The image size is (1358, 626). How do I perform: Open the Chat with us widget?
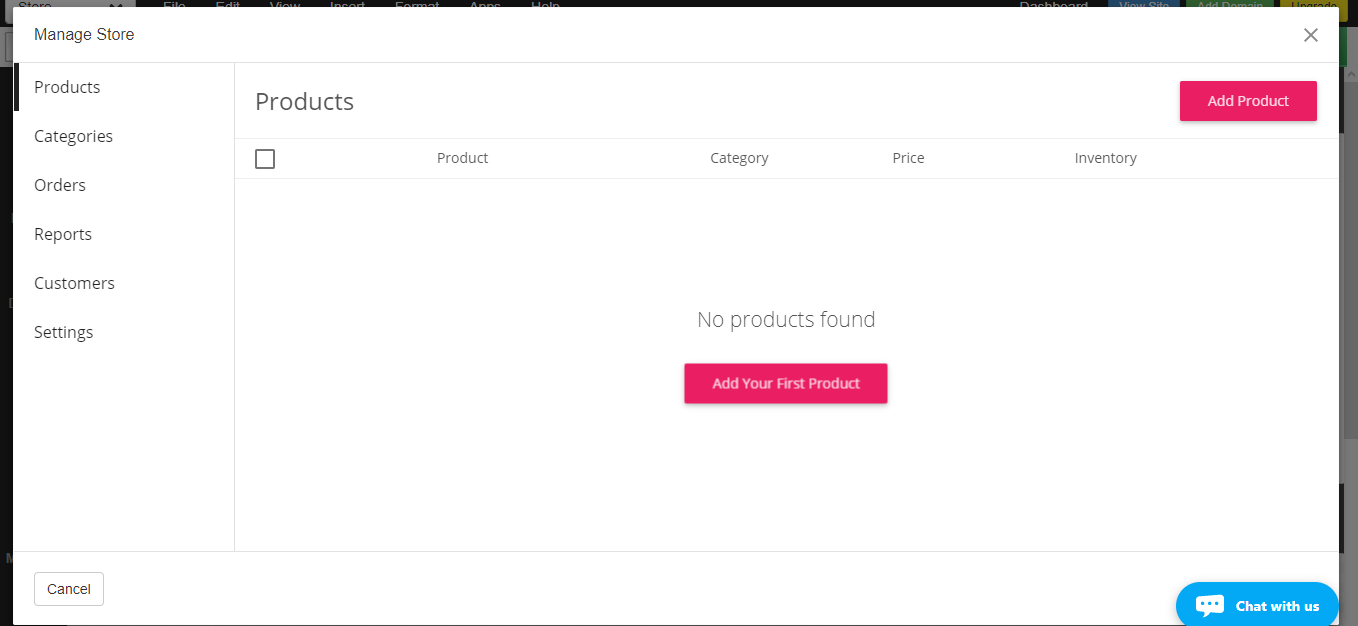click(x=1257, y=605)
